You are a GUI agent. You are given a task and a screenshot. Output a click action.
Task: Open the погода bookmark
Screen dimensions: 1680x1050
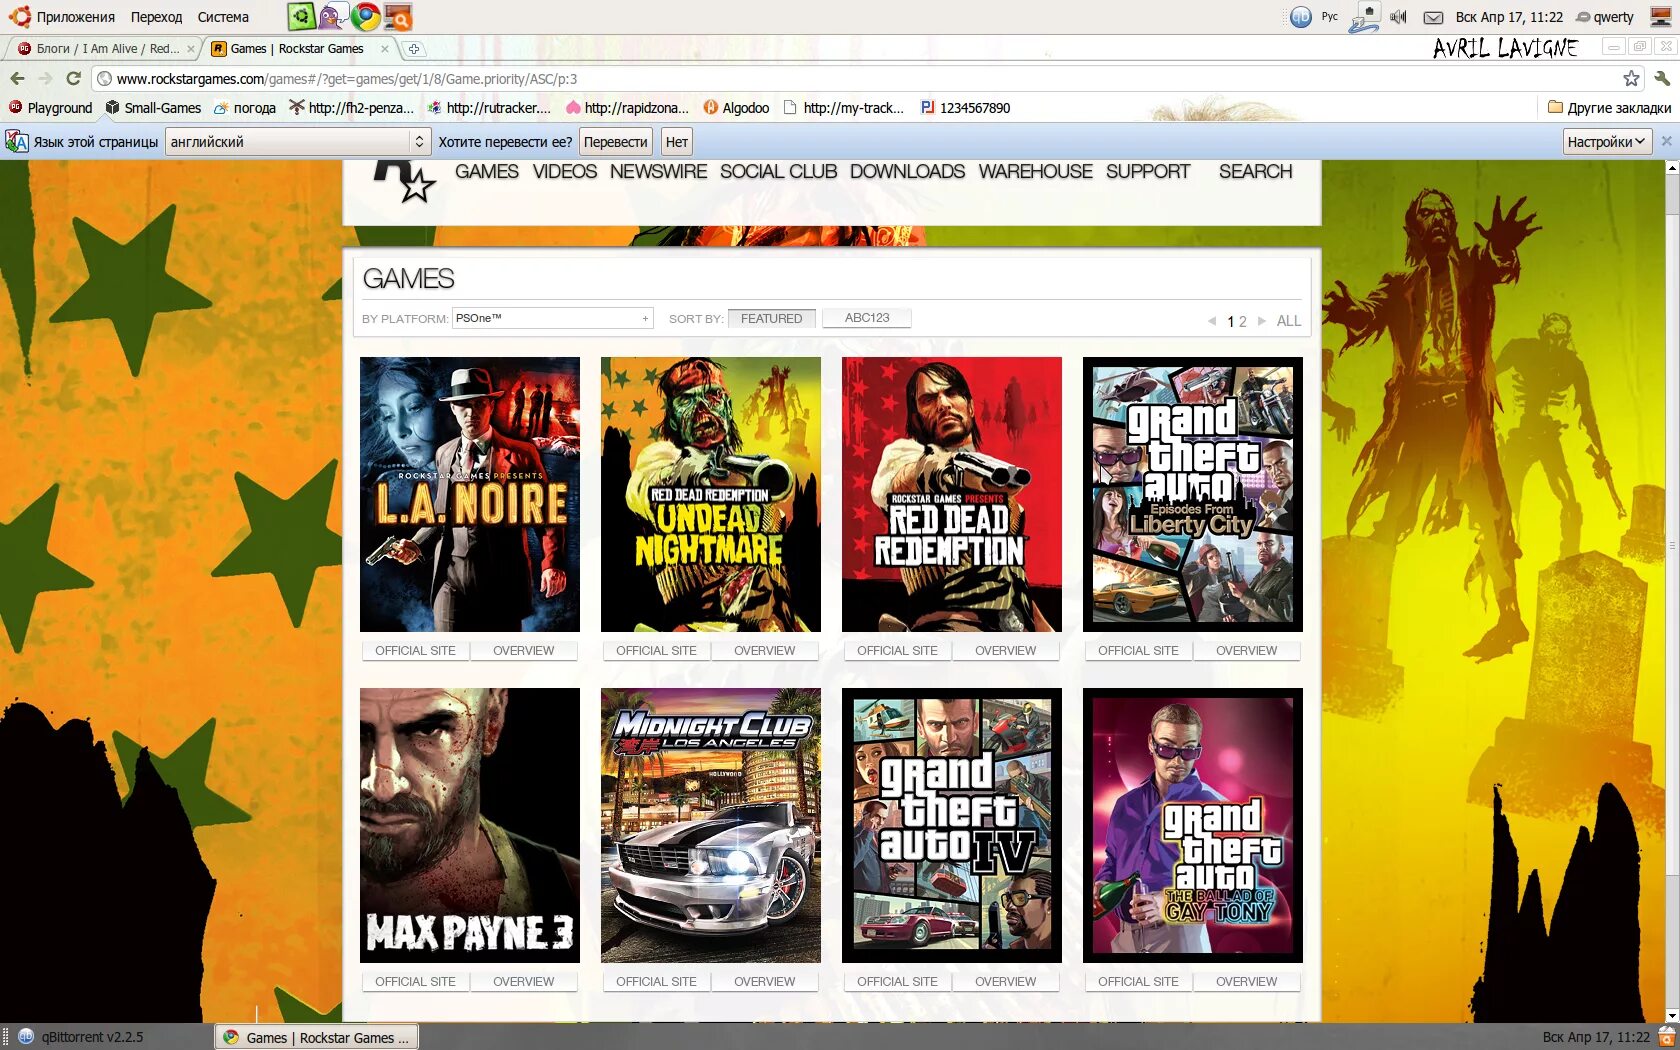coord(245,108)
